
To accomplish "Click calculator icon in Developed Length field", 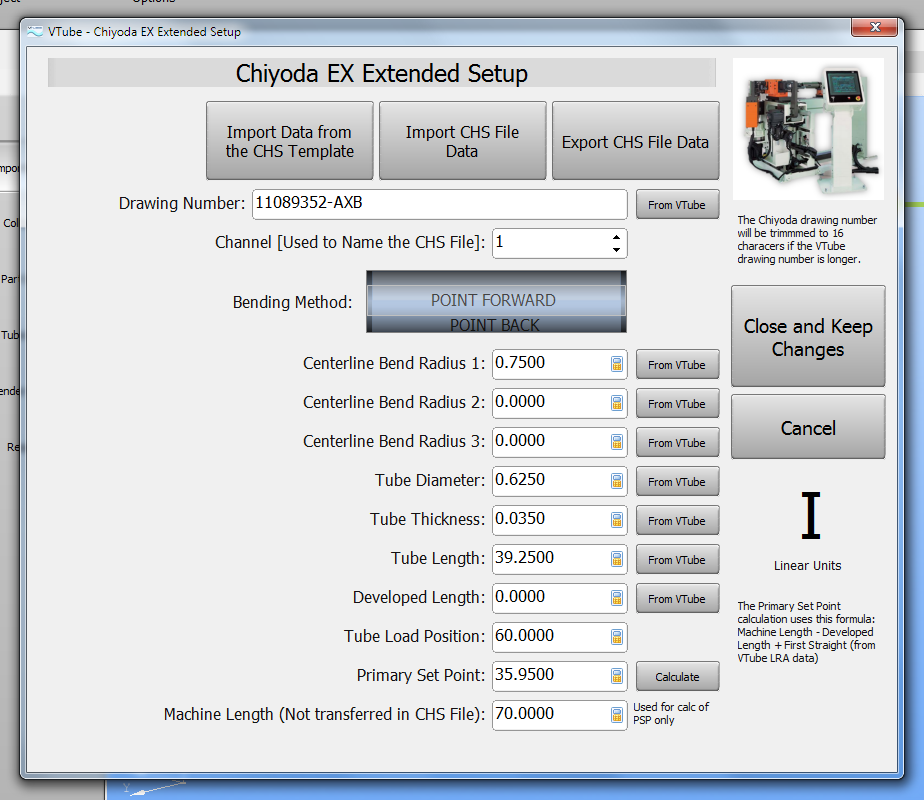I will click(617, 599).
